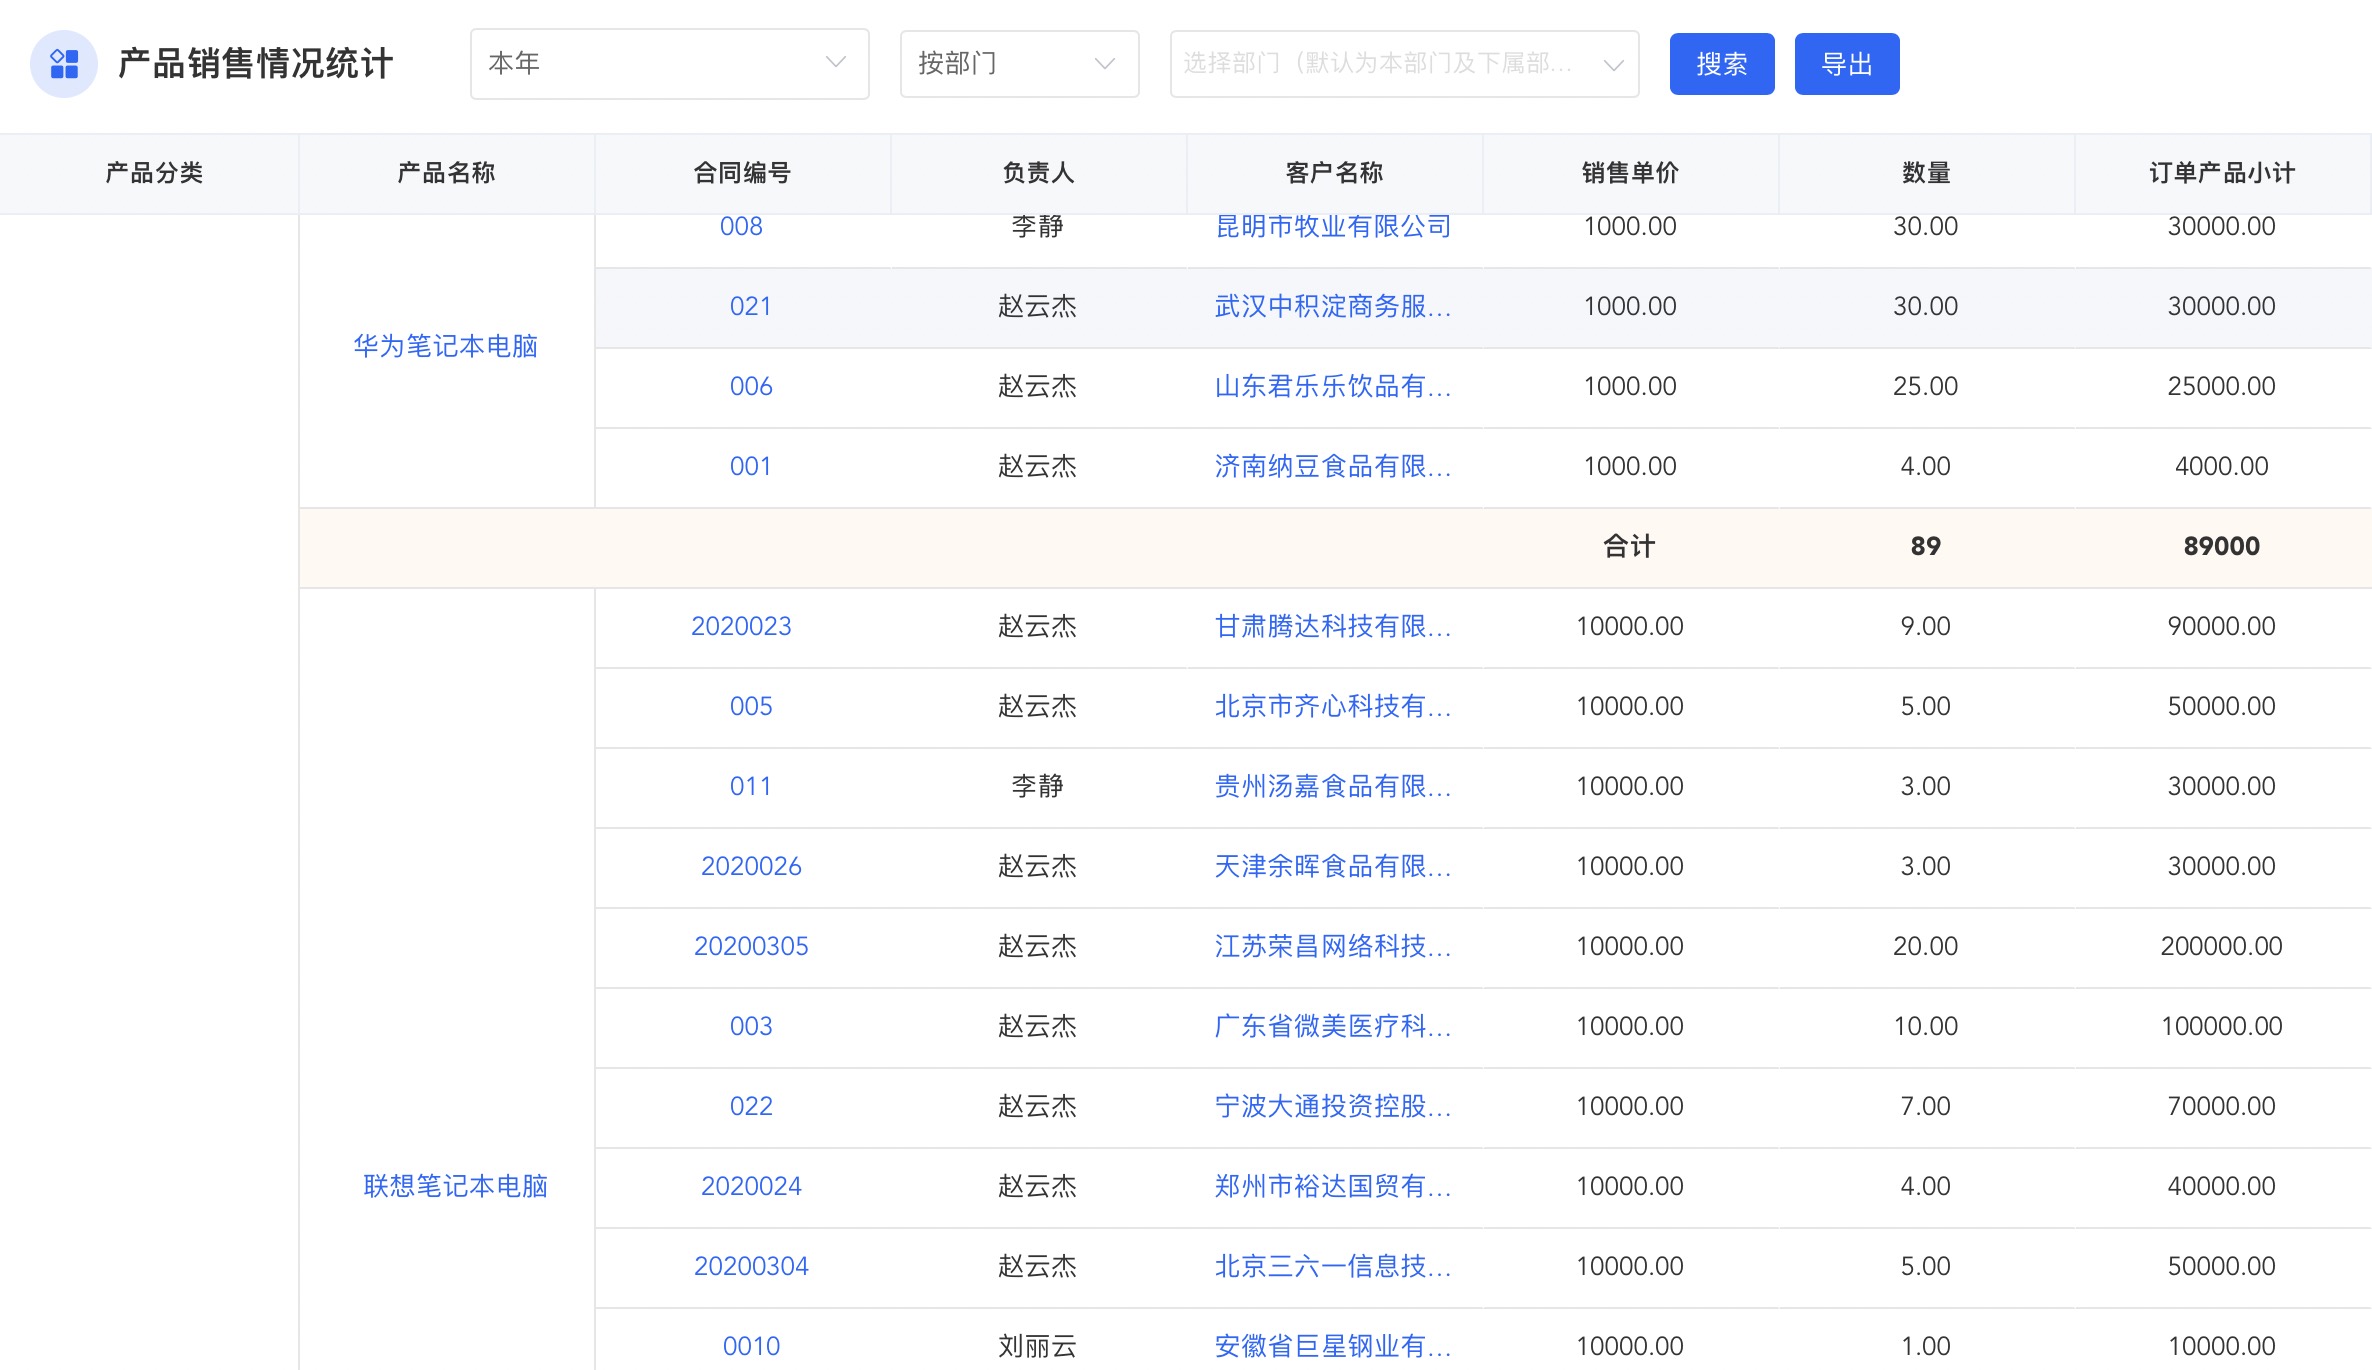This screenshot has height=1370, width=2372.
Task: Open the 联想笔记本电脑 product link
Action: click(x=455, y=1186)
